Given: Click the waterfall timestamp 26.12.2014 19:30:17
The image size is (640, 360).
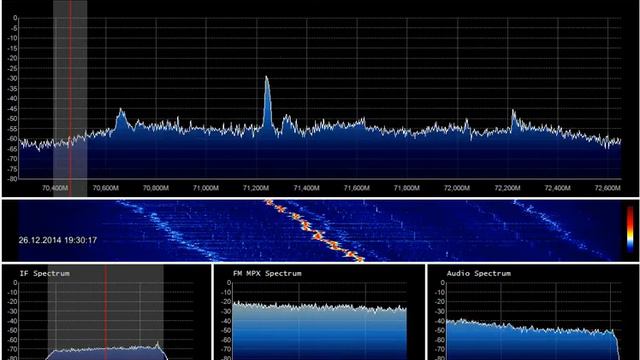Looking at the screenshot, I should tap(58, 240).
